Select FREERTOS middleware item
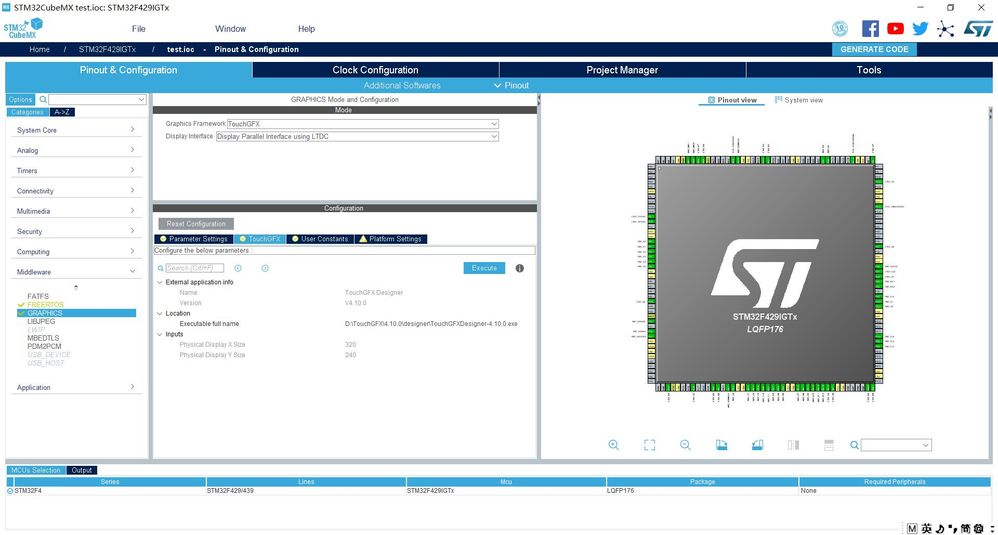 [x=45, y=305]
